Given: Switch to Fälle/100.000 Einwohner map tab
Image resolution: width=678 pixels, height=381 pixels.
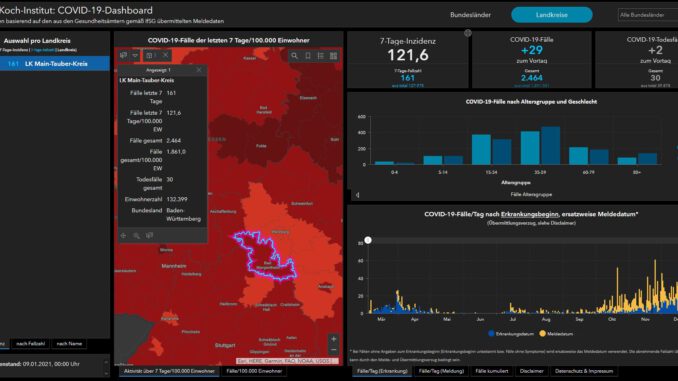Looking at the screenshot, I should pos(254,371).
